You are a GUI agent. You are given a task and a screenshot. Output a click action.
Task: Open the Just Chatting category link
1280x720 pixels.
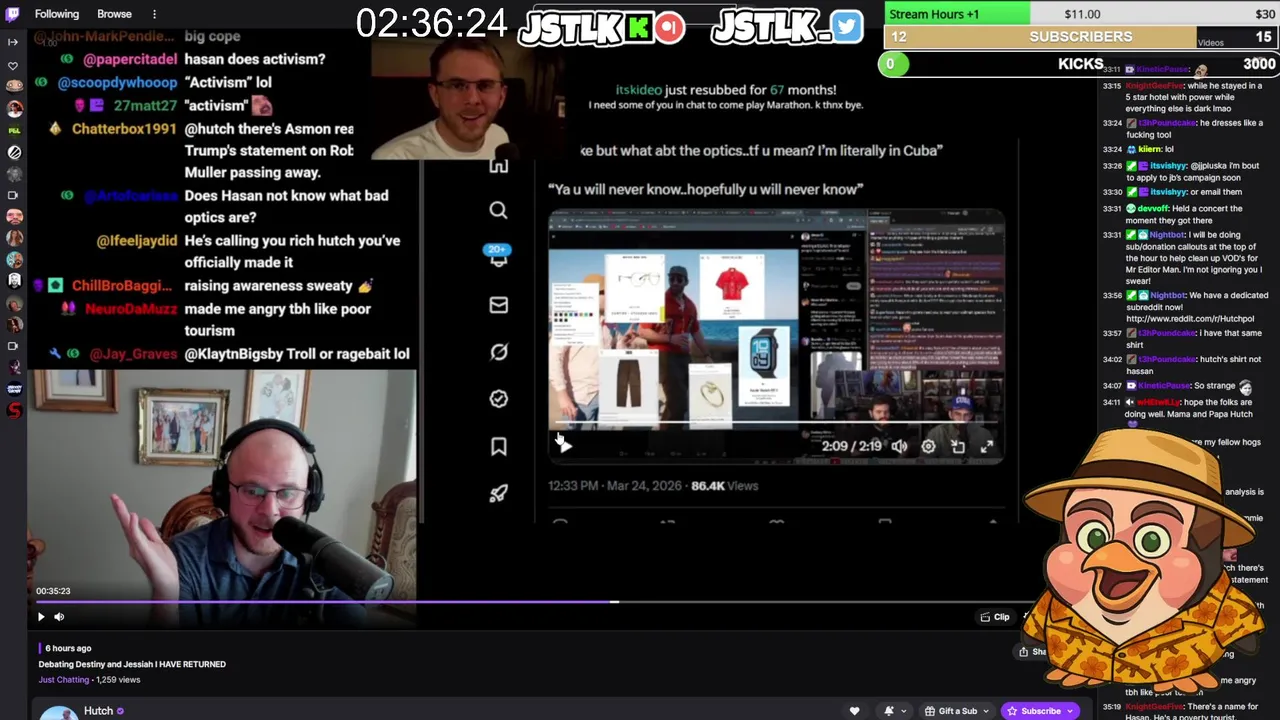coord(64,680)
